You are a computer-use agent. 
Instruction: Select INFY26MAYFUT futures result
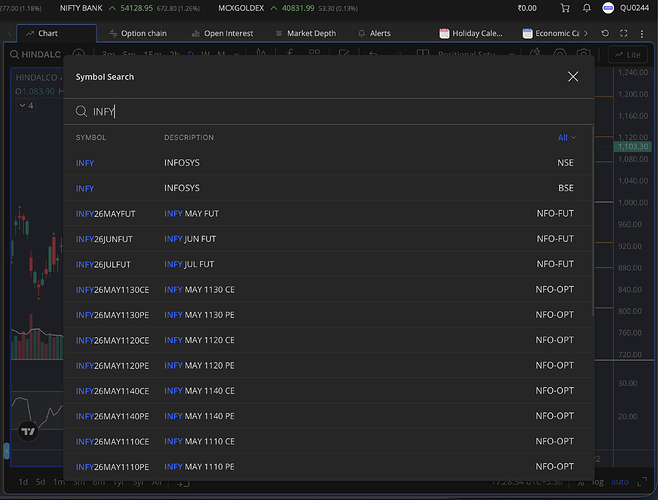(x=328, y=214)
